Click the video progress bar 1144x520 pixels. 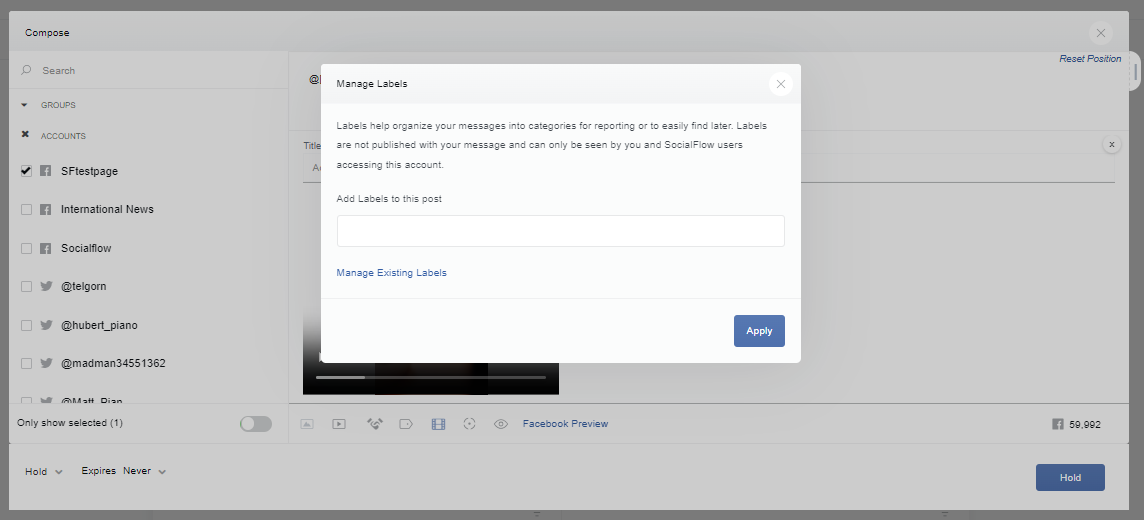[430, 377]
